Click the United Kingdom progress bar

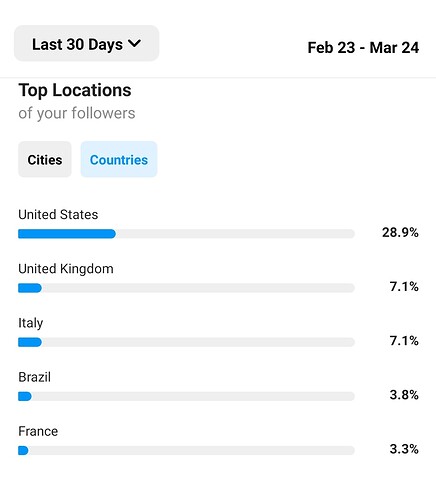186,288
